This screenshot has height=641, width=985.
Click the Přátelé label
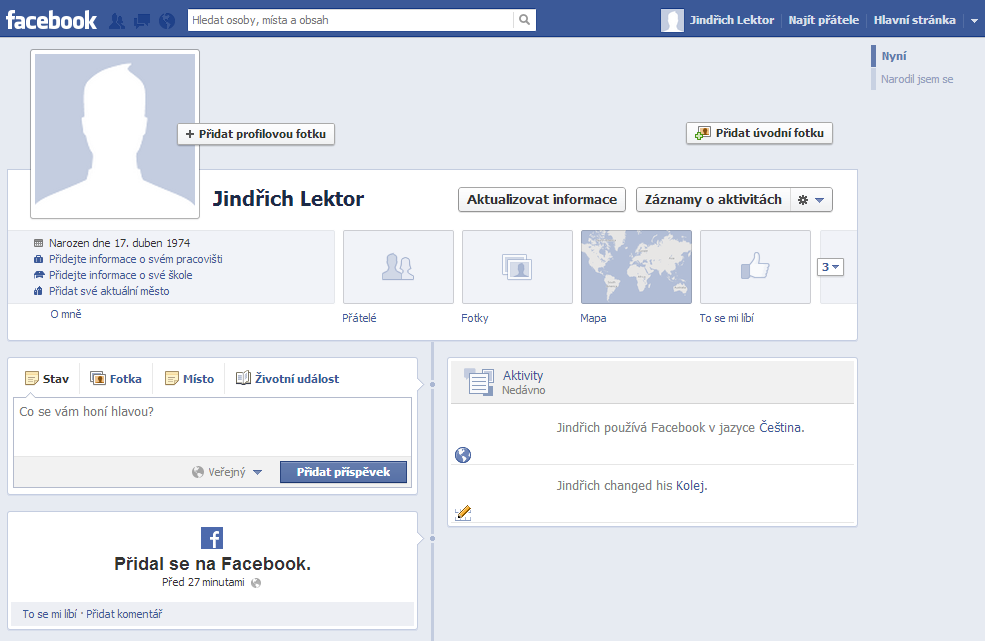point(359,318)
